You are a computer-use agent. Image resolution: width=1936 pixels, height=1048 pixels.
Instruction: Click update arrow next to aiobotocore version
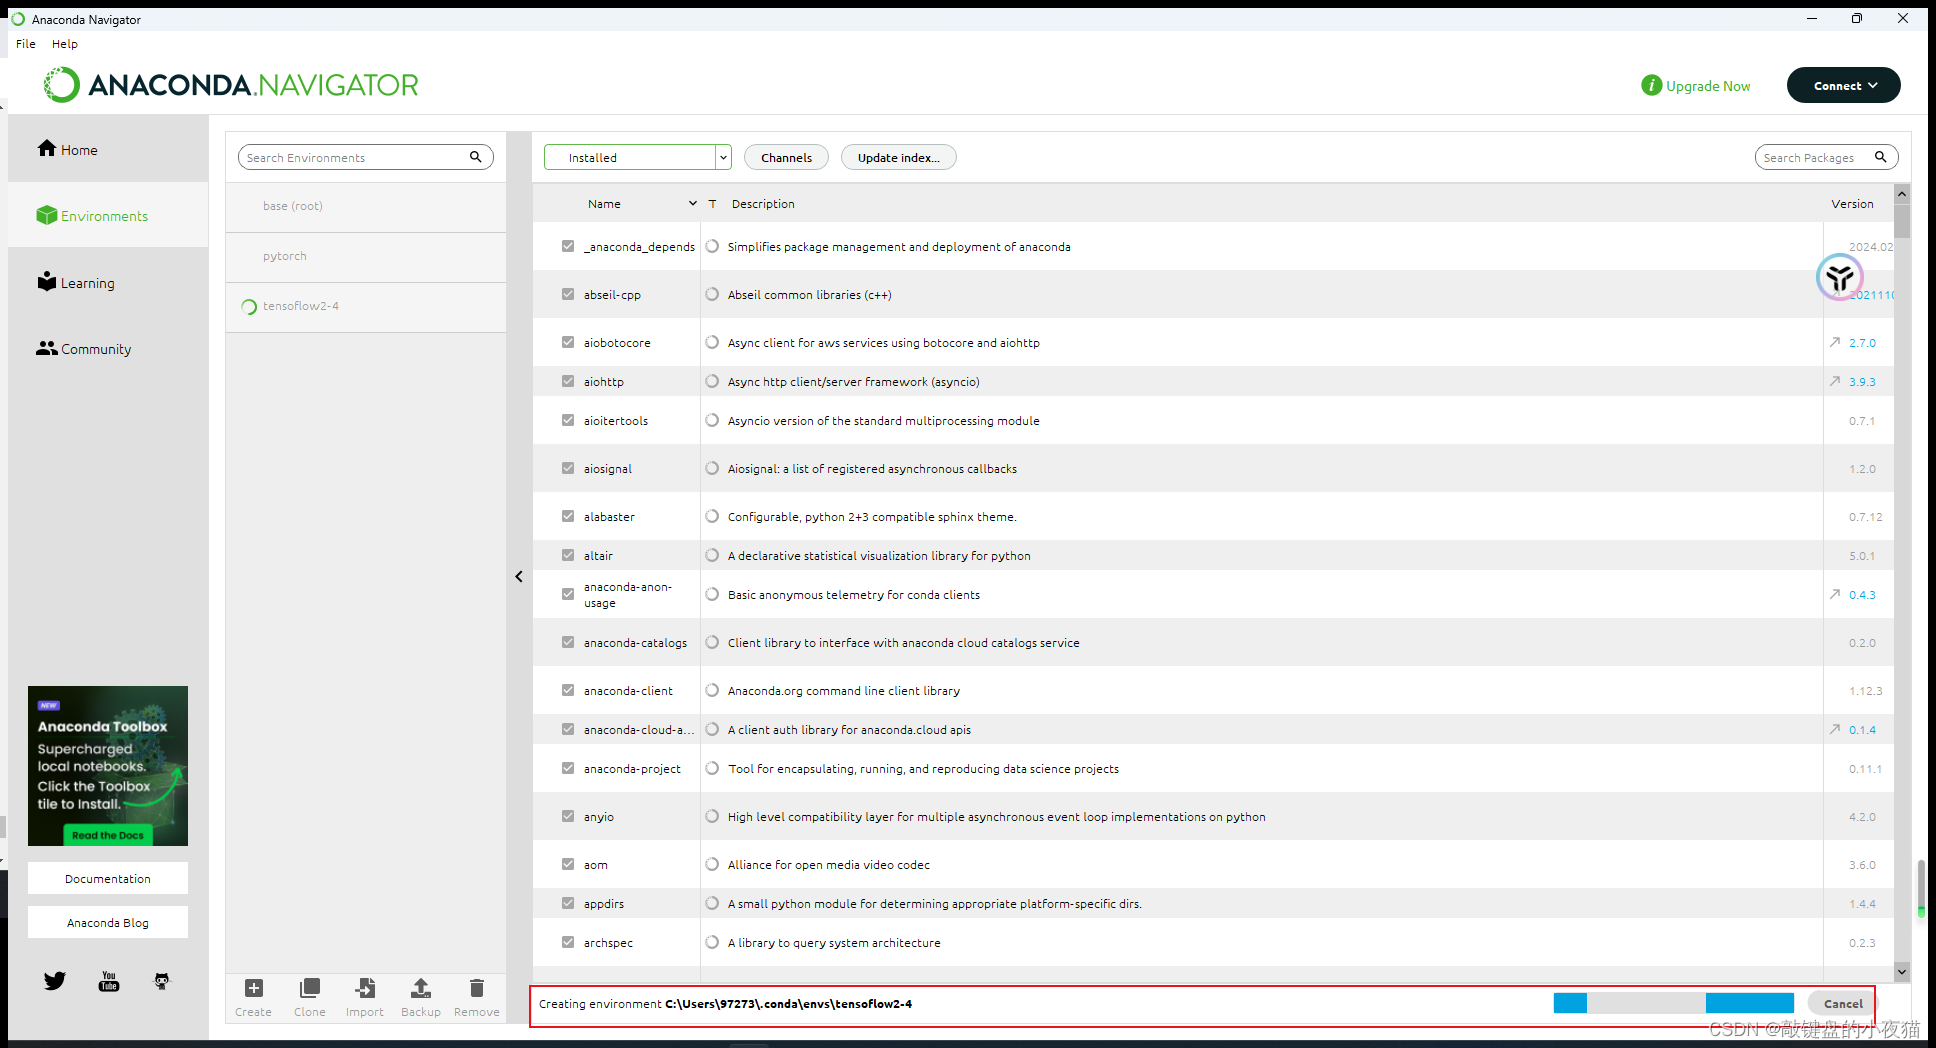1835,342
